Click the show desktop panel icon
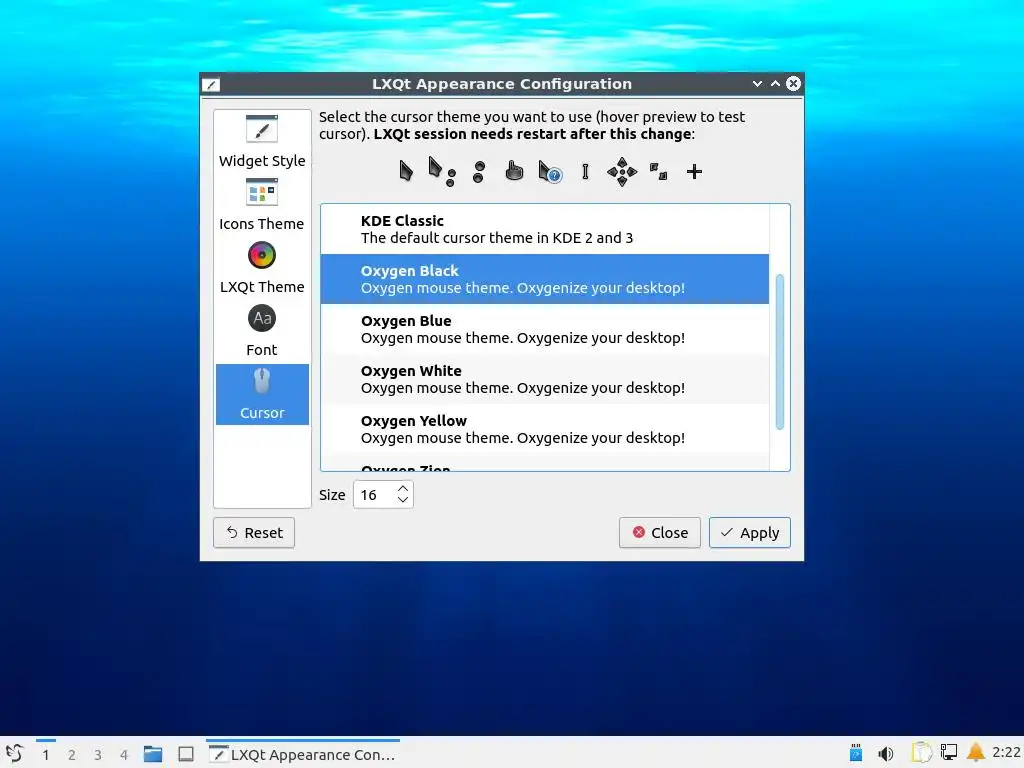The image size is (1024, 768). pos(186,754)
